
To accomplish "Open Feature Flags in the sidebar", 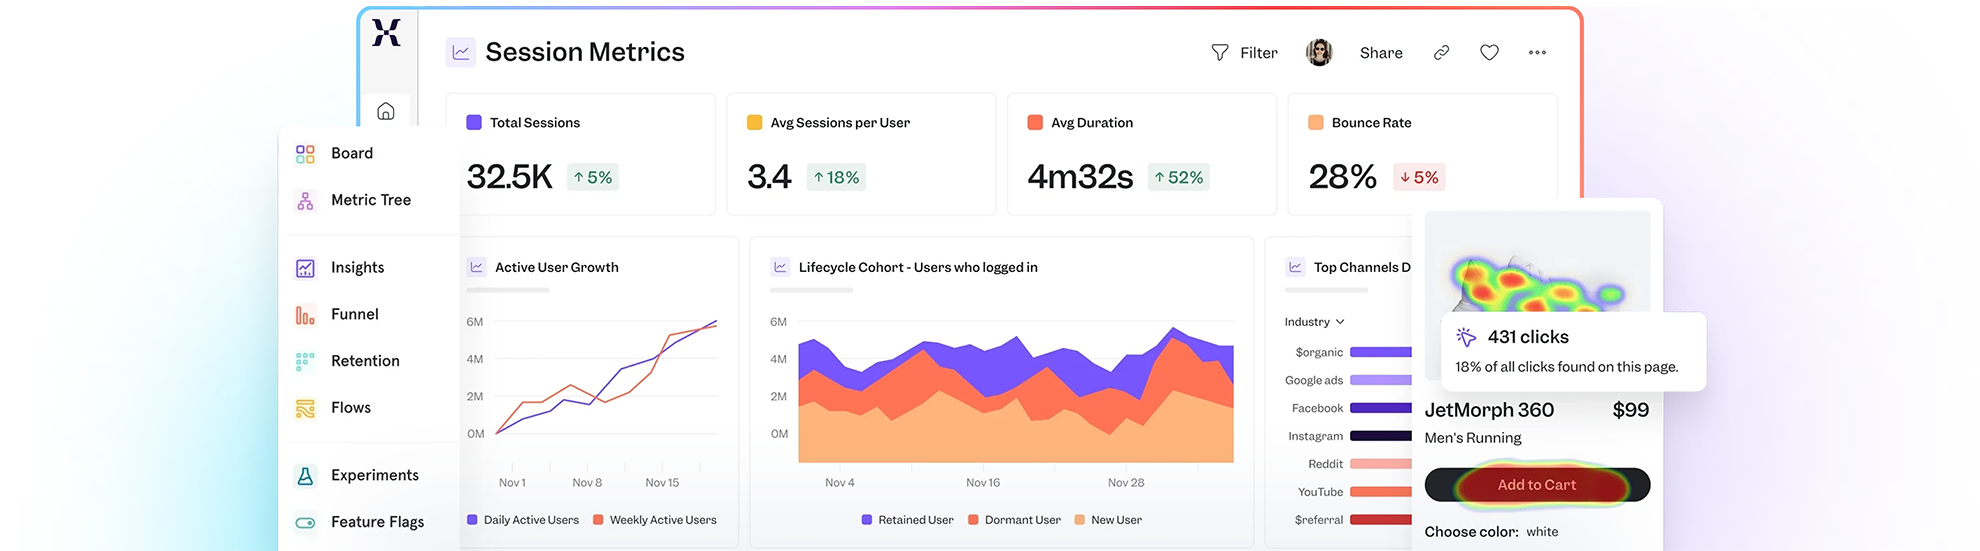I will tap(377, 522).
